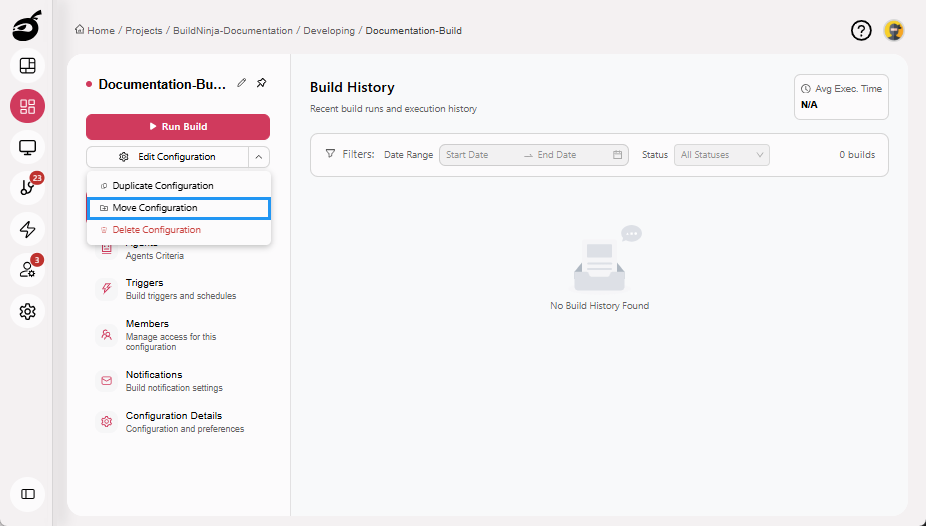The width and height of the screenshot is (926, 526).
Task: Select Duplicate Configuration menu option
Action: coord(179,185)
